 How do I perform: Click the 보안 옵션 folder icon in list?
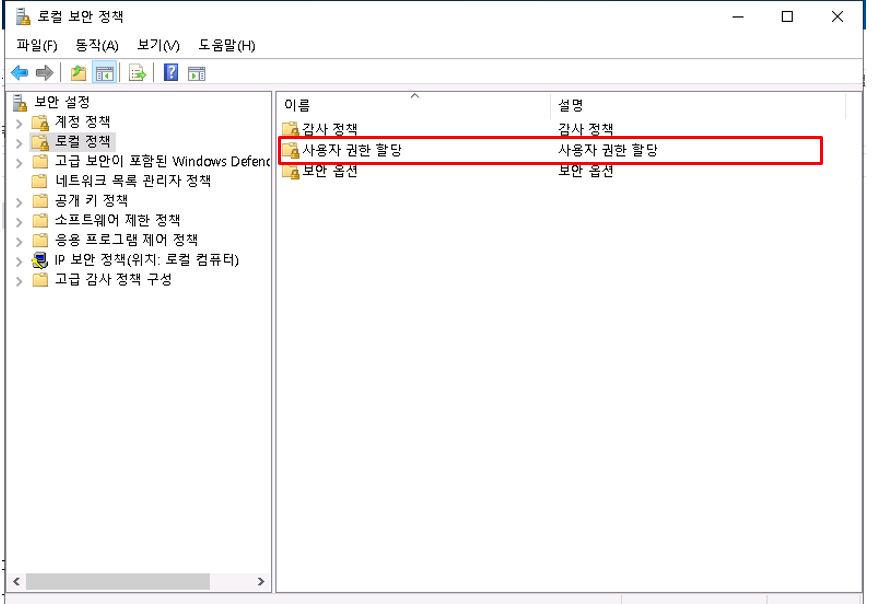[x=291, y=171]
